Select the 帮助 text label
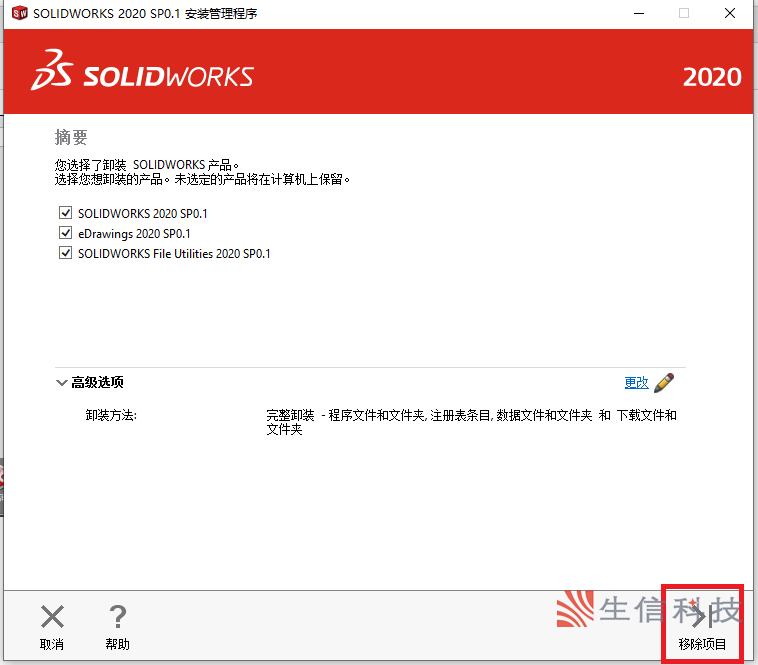 117,645
